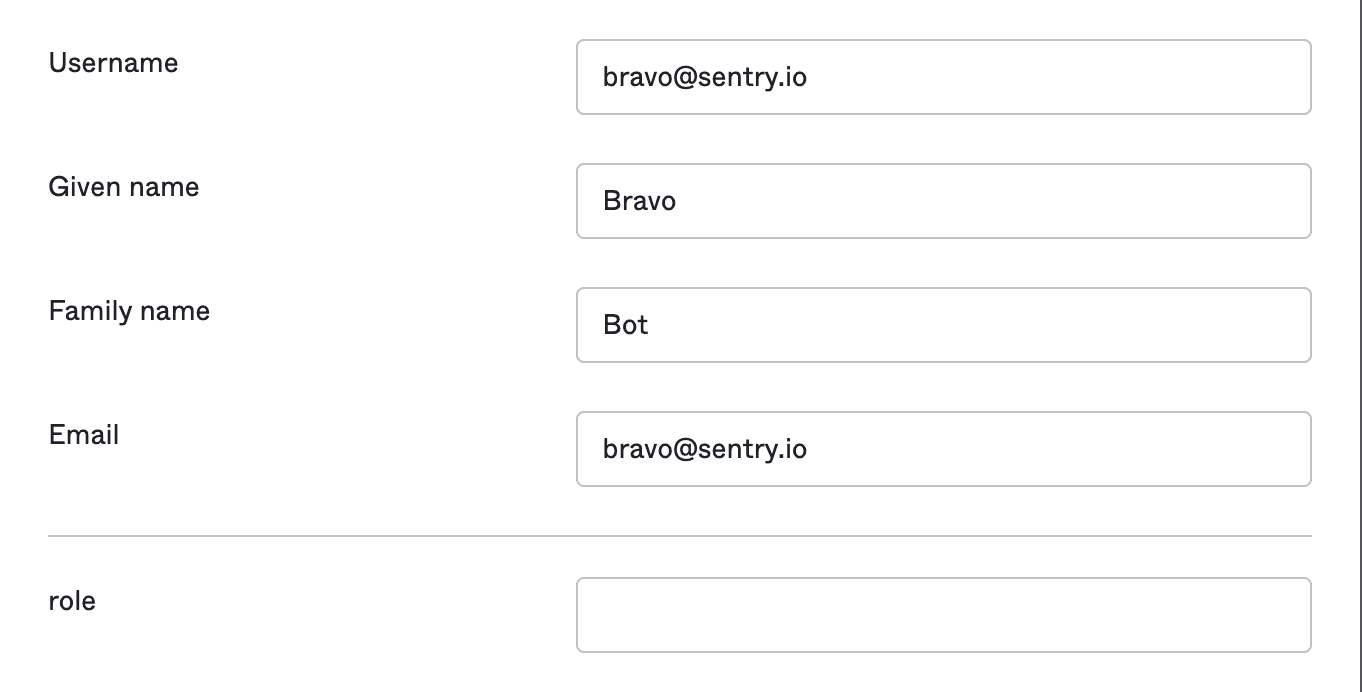Click the Email label
The image size is (1362, 692).
[x=83, y=435]
